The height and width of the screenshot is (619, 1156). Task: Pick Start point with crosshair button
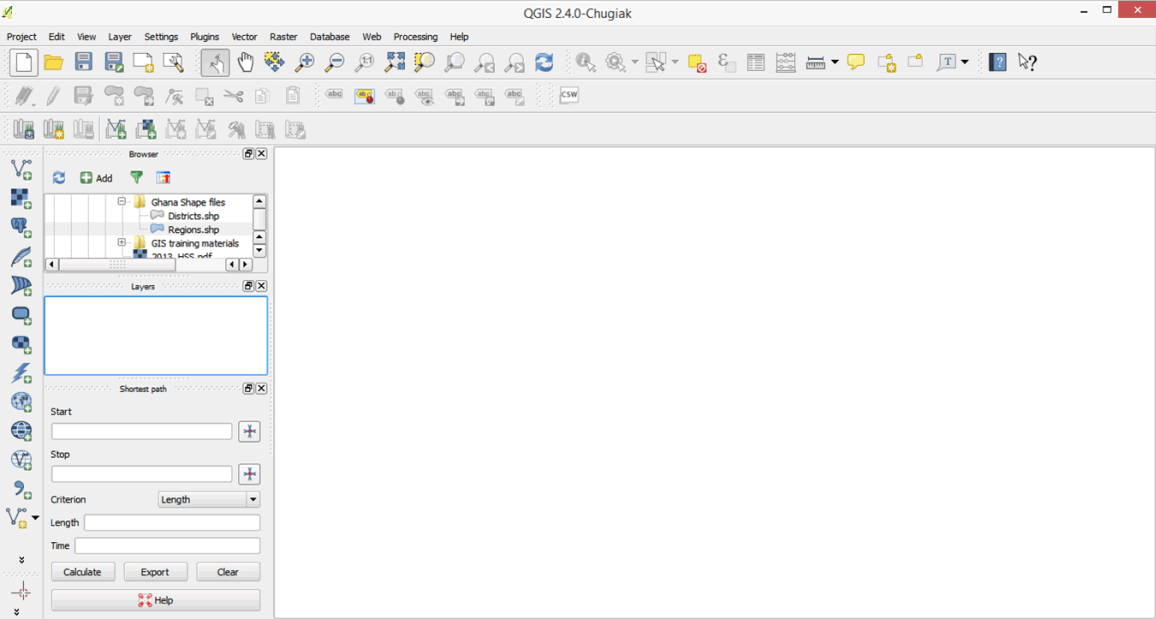click(249, 432)
